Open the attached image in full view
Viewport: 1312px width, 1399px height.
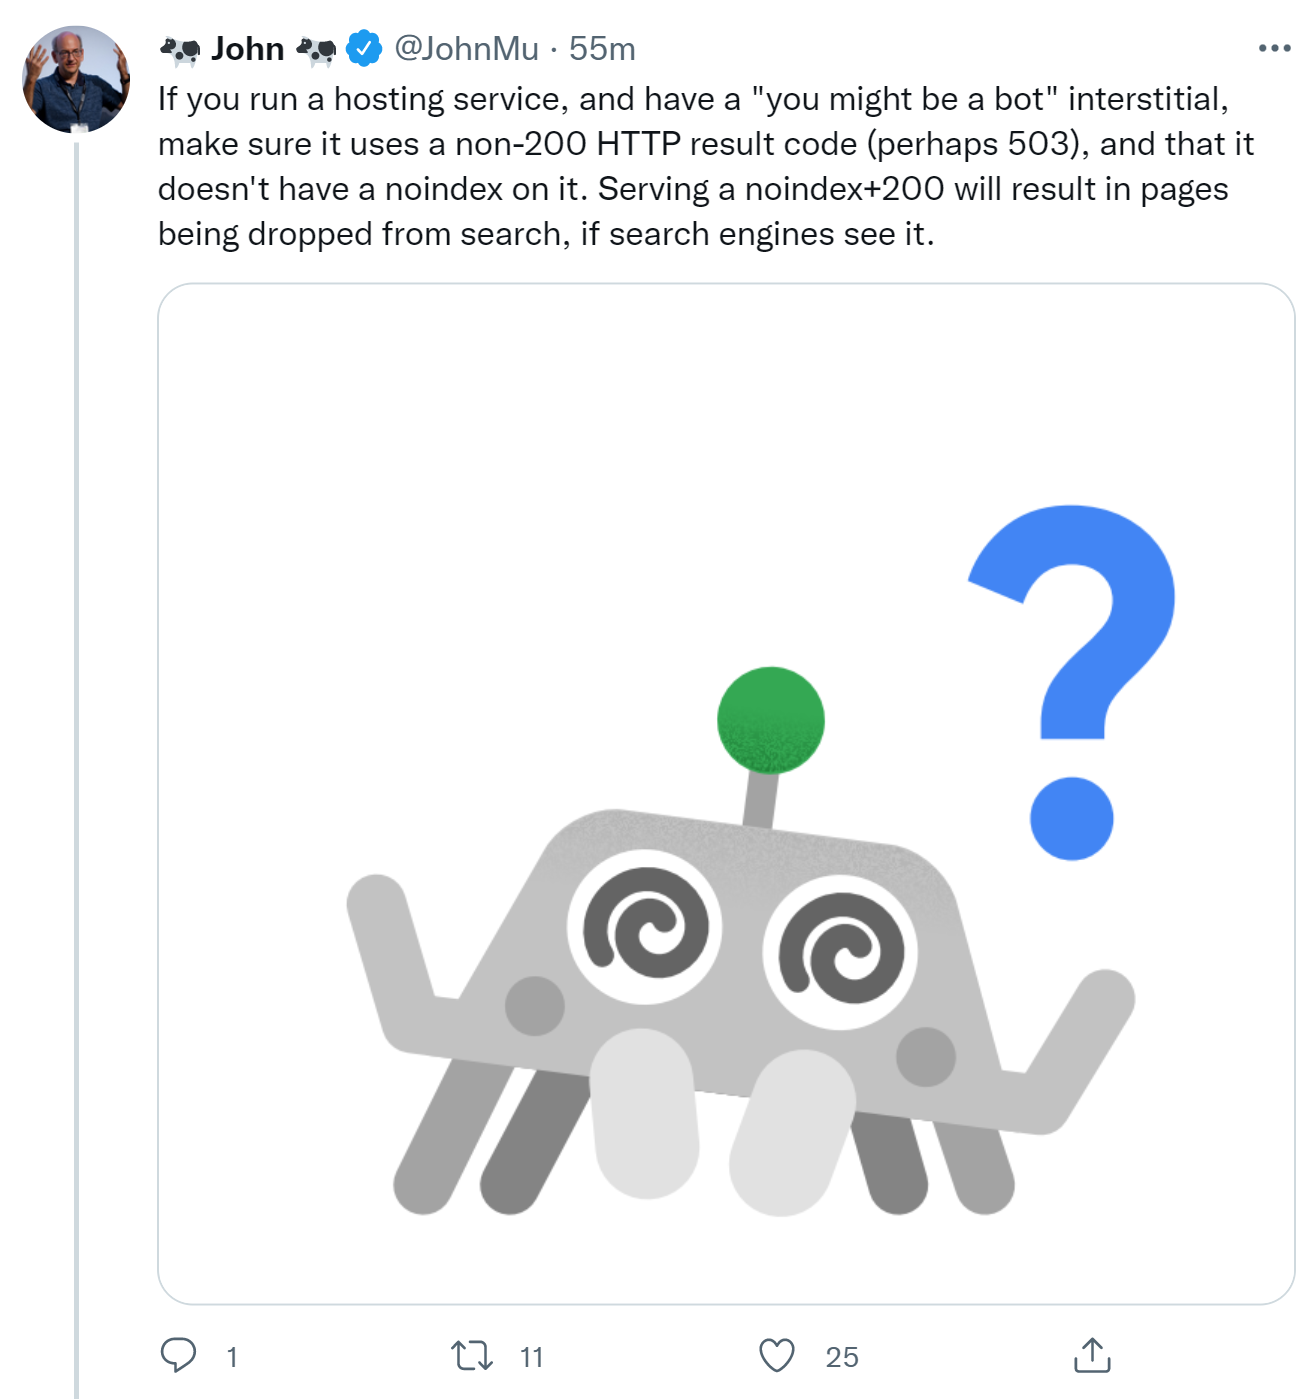click(x=723, y=790)
